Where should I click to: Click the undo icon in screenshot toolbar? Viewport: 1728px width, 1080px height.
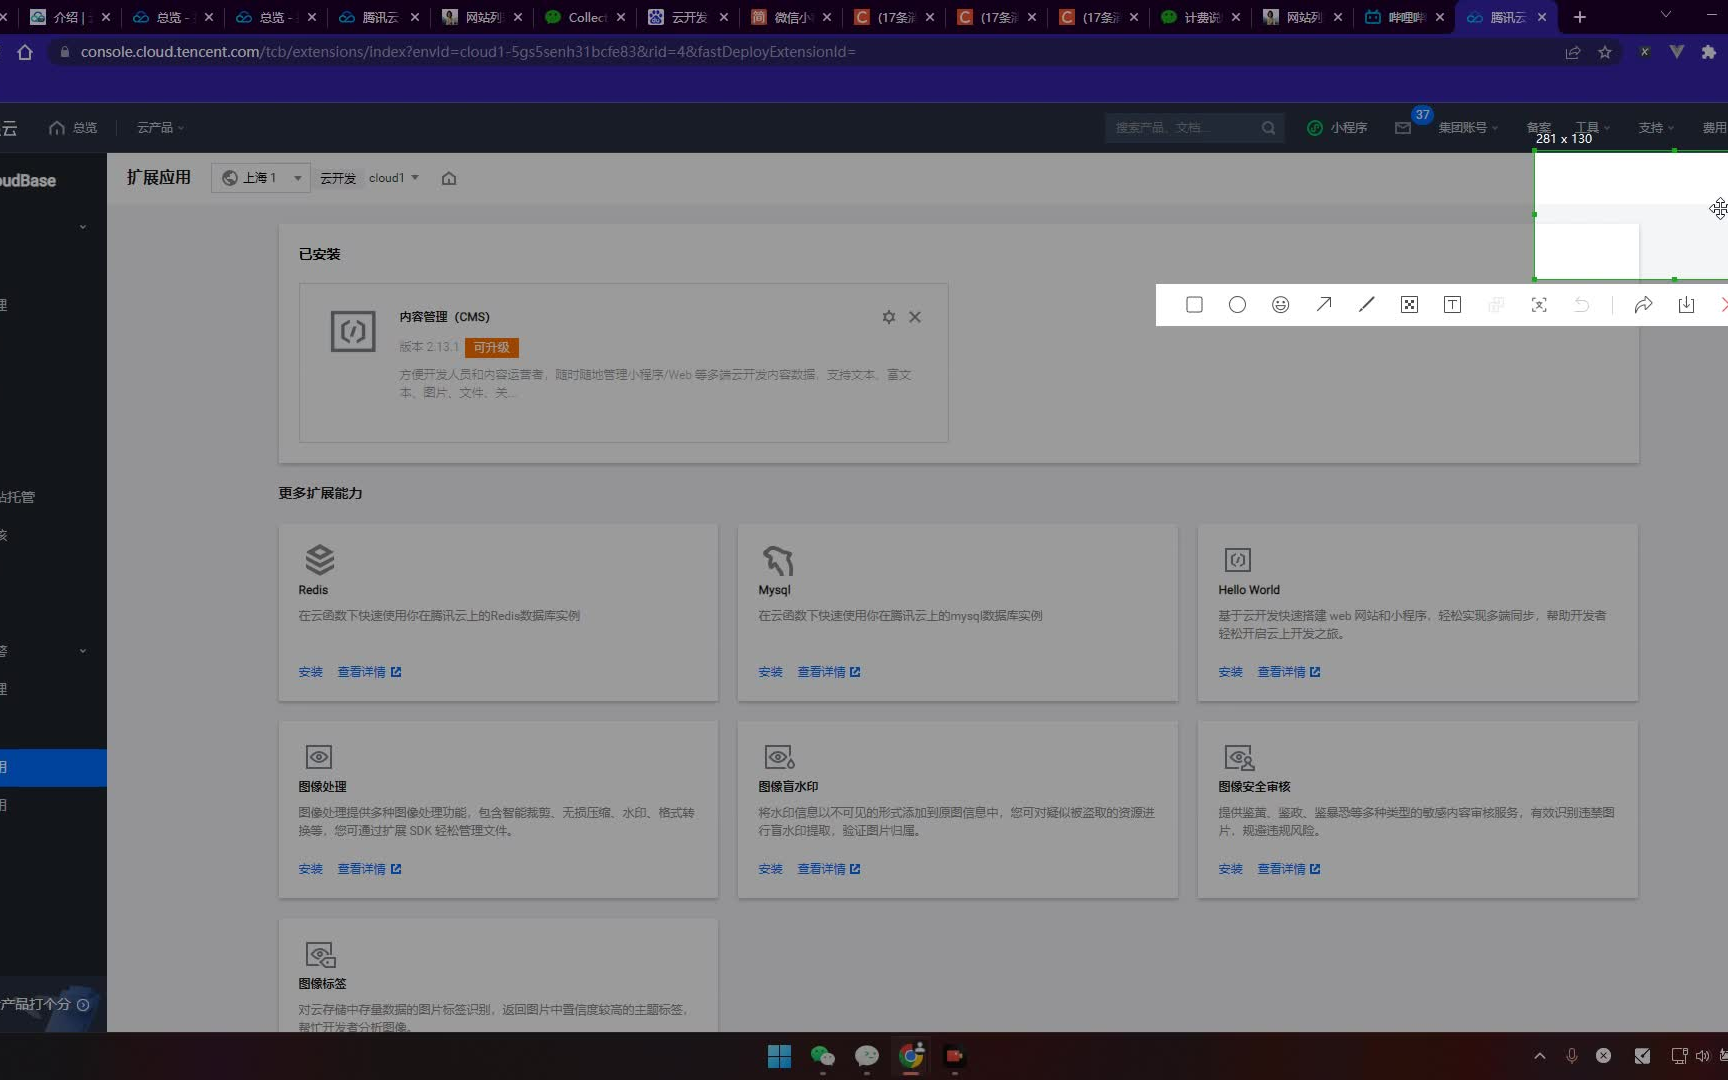point(1582,305)
